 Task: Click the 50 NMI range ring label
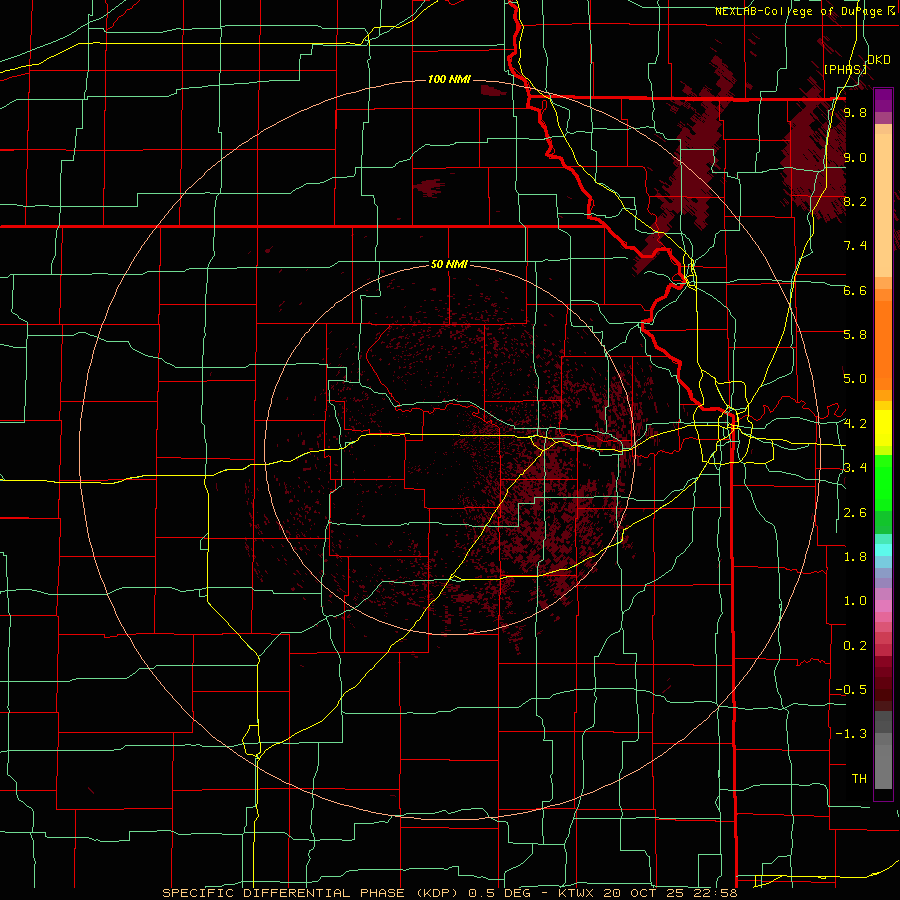449,264
